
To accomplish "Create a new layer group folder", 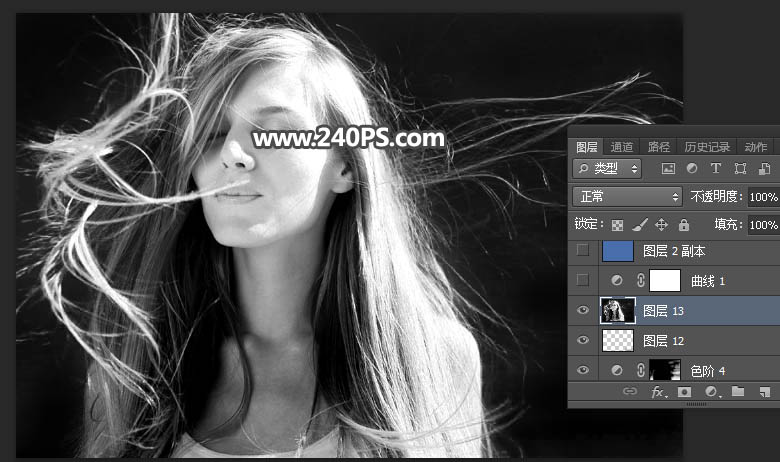I will point(738,391).
